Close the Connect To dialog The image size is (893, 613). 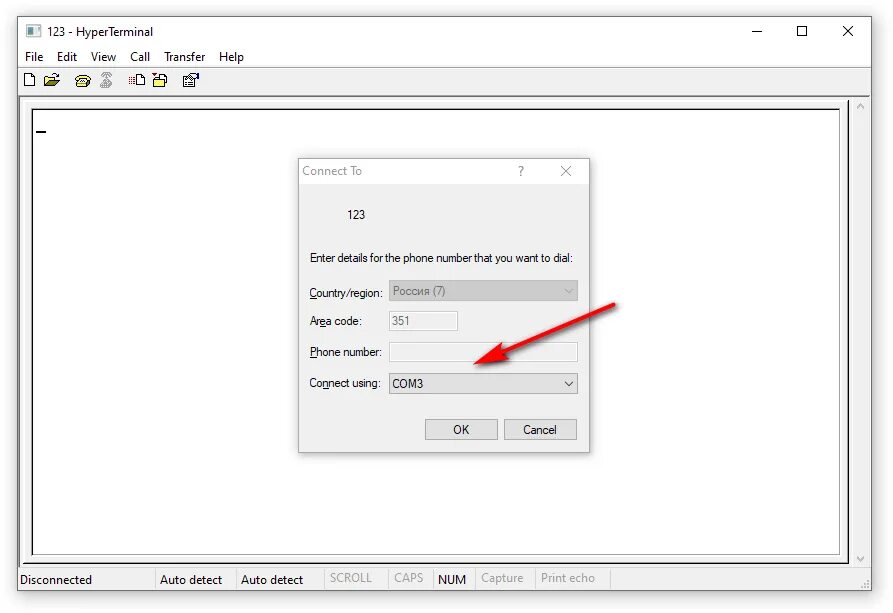(566, 171)
